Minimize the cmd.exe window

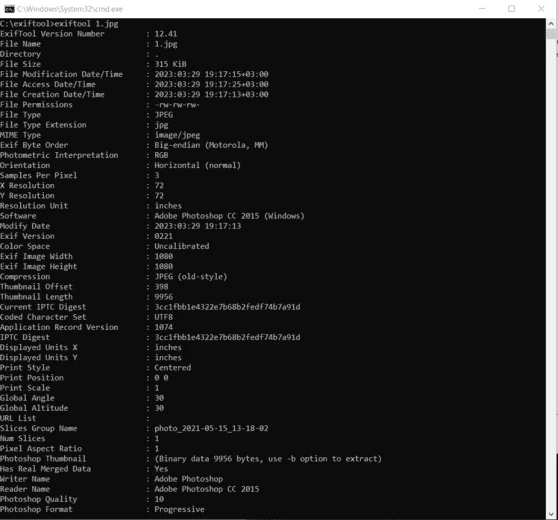pos(482,9)
